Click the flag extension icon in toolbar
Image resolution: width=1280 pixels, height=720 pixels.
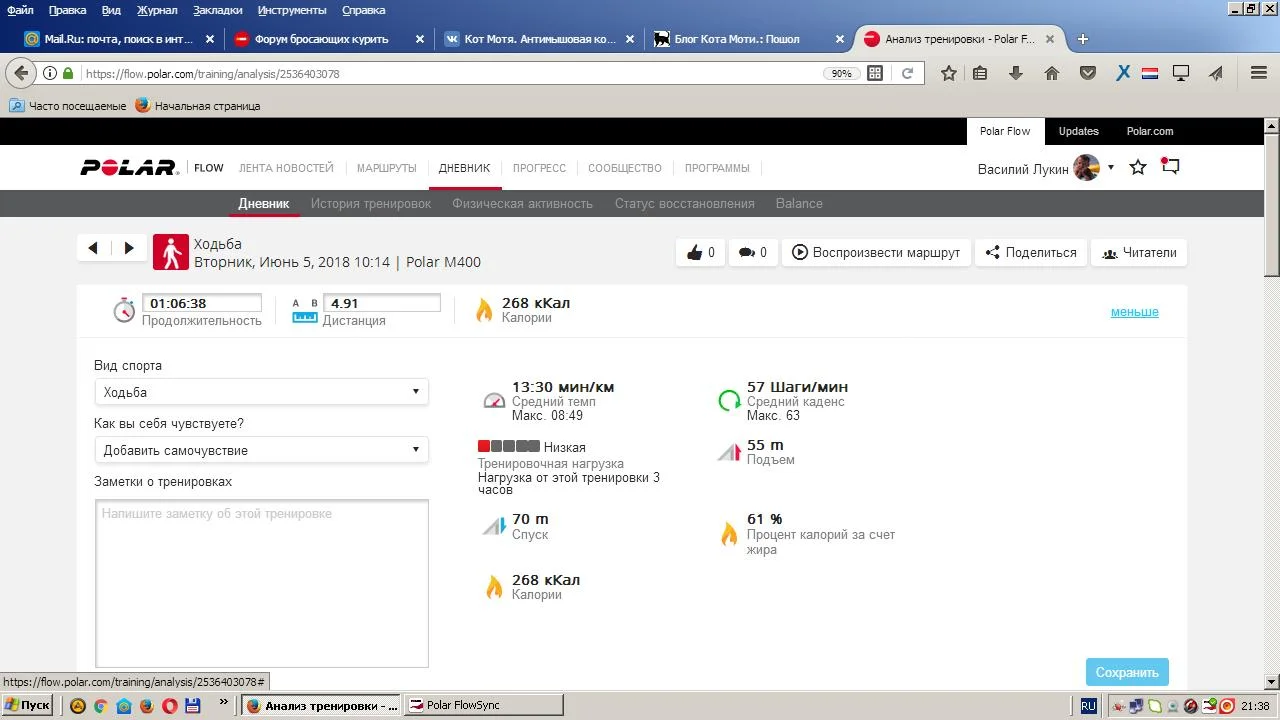pos(1150,73)
